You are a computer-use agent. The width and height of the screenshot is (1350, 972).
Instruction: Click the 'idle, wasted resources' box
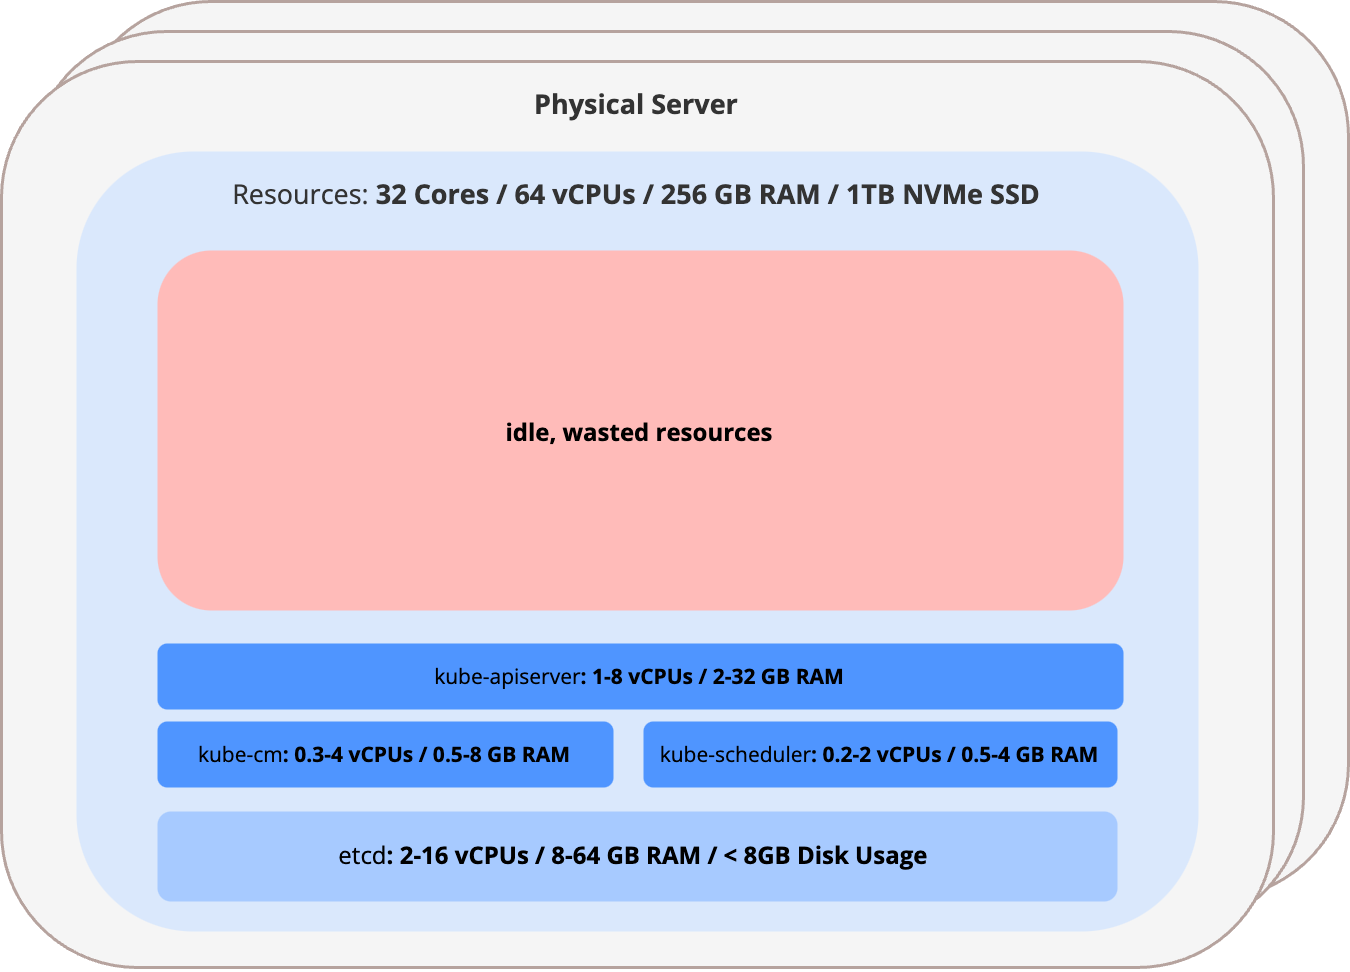click(x=640, y=431)
